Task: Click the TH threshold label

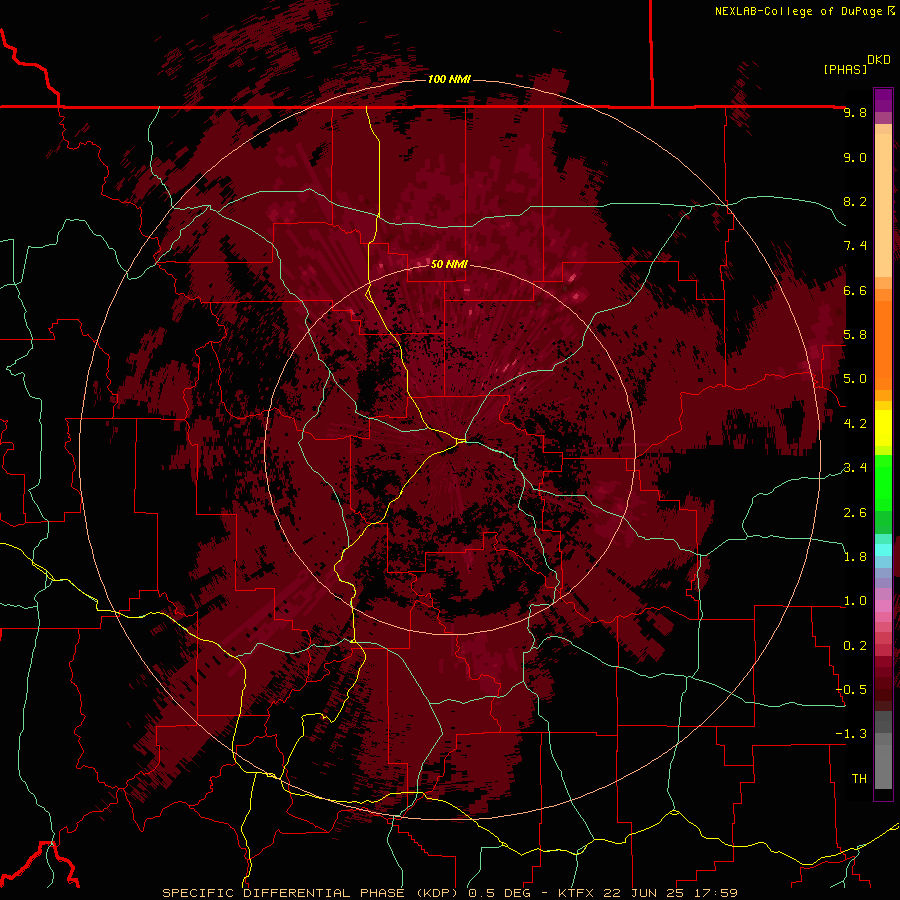Action: tap(859, 779)
